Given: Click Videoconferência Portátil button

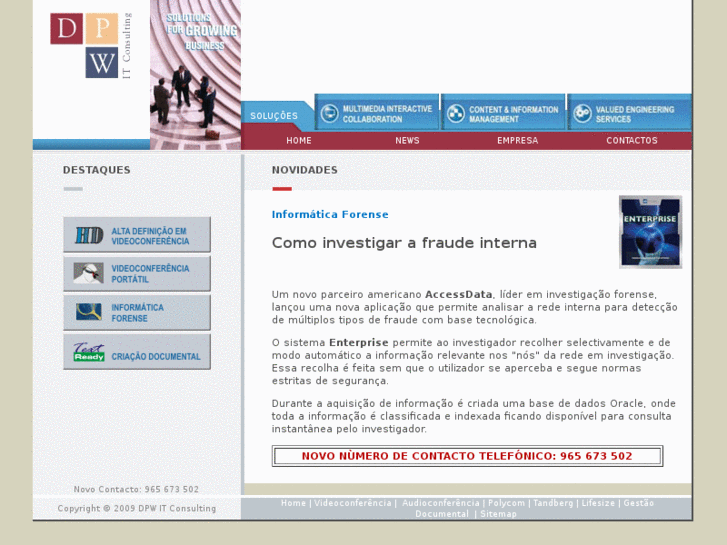Looking at the screenshot, I should point(137,274).
